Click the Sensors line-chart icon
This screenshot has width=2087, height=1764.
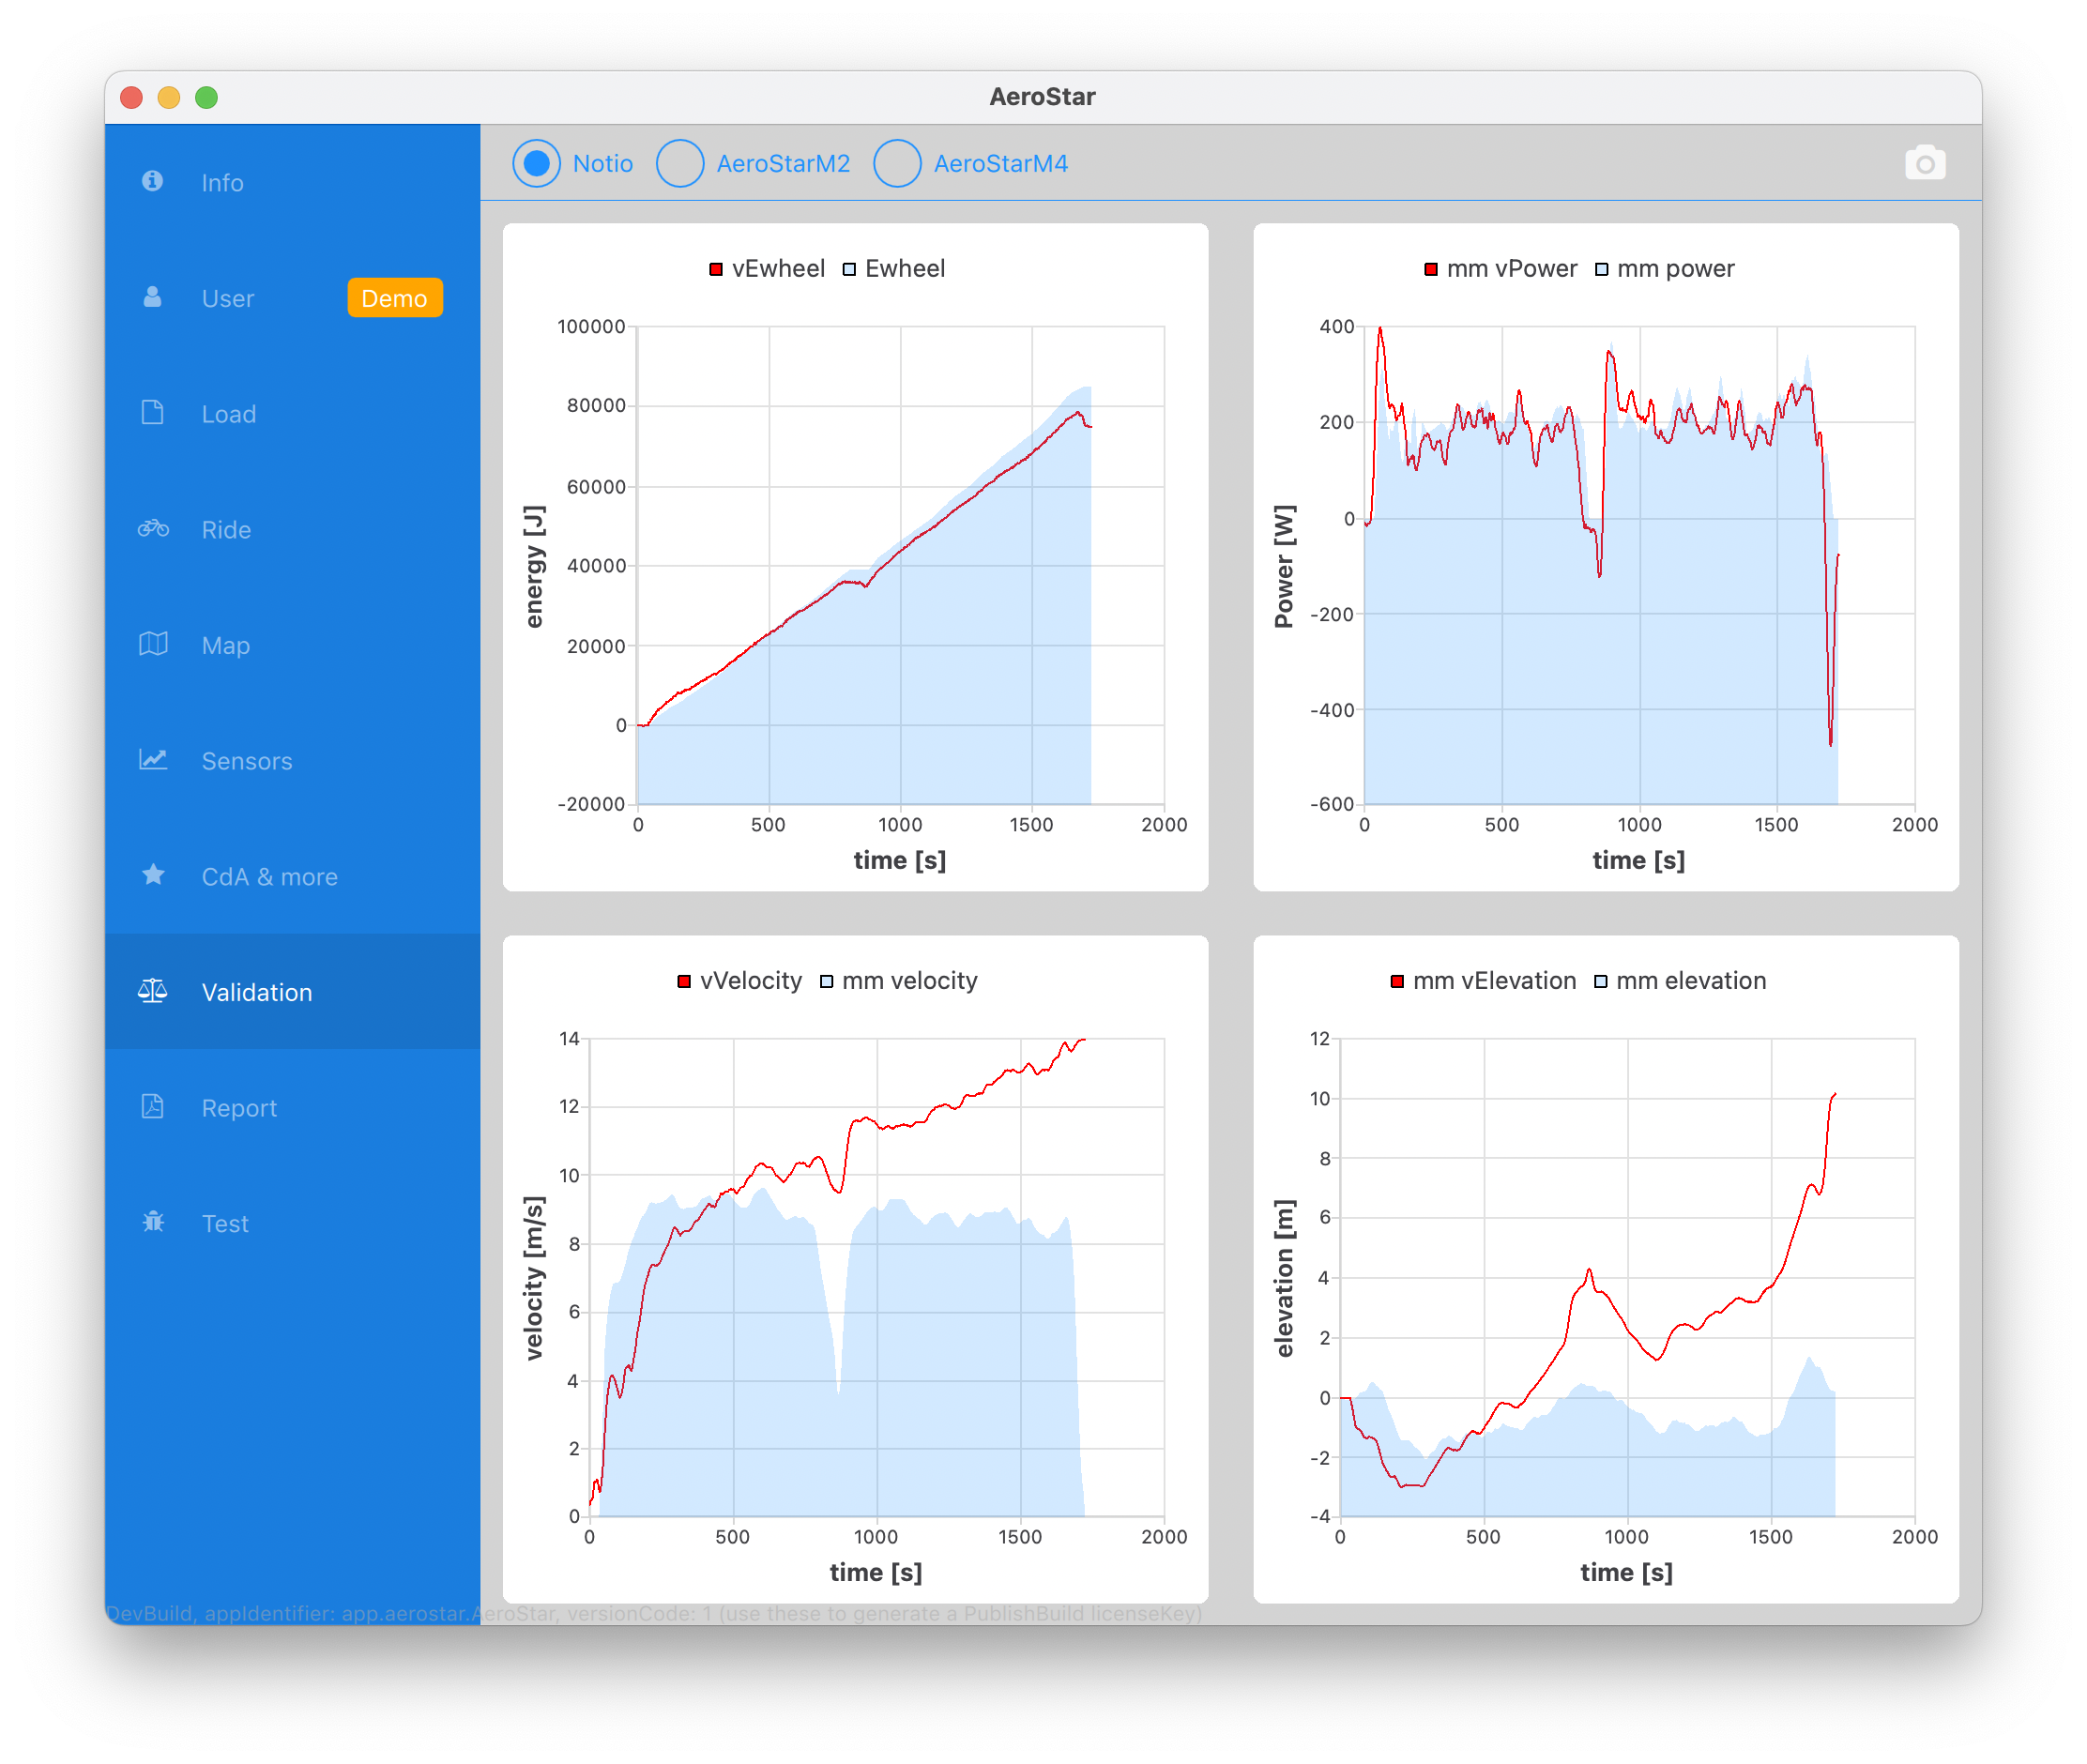[x=153, y=760]
